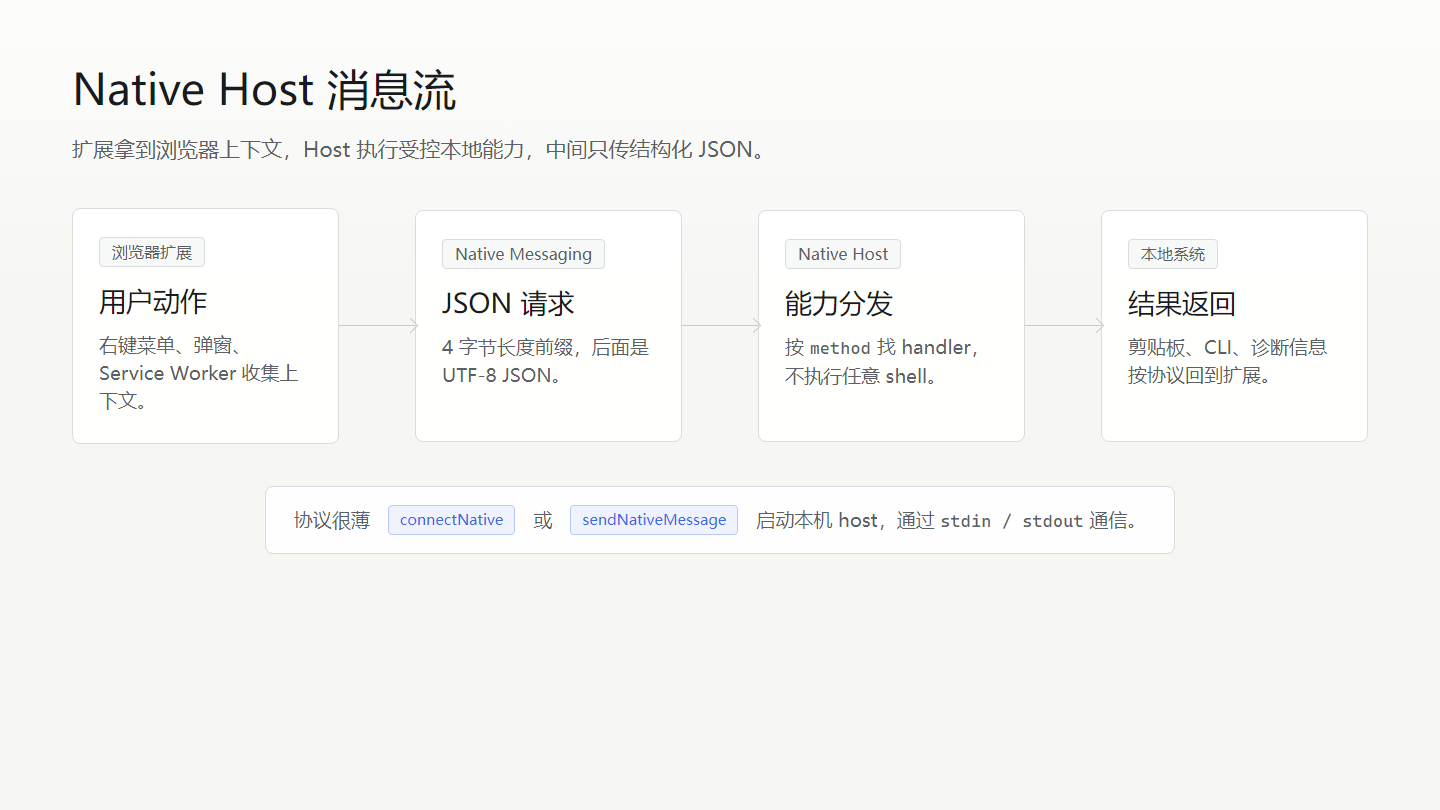The image size is (1440, 810).
Task: Click the 协议很薄 label
Action: 332,520
